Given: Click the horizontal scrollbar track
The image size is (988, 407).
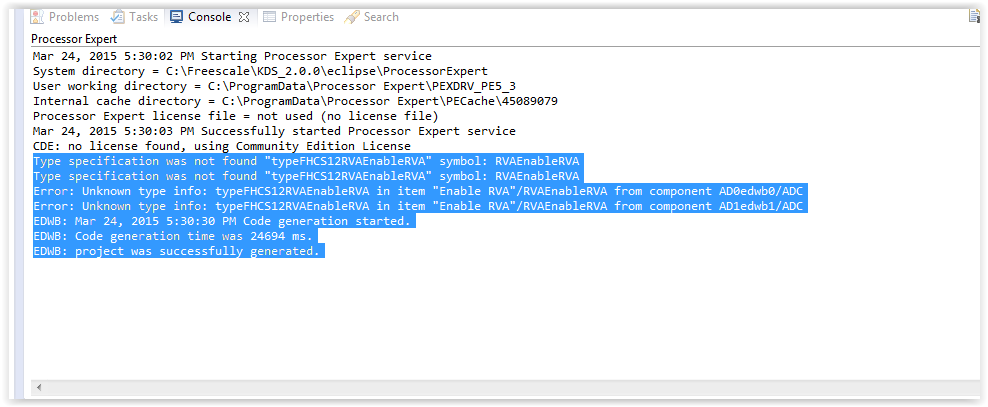Looking at the screenshot, I should [500, 387].
